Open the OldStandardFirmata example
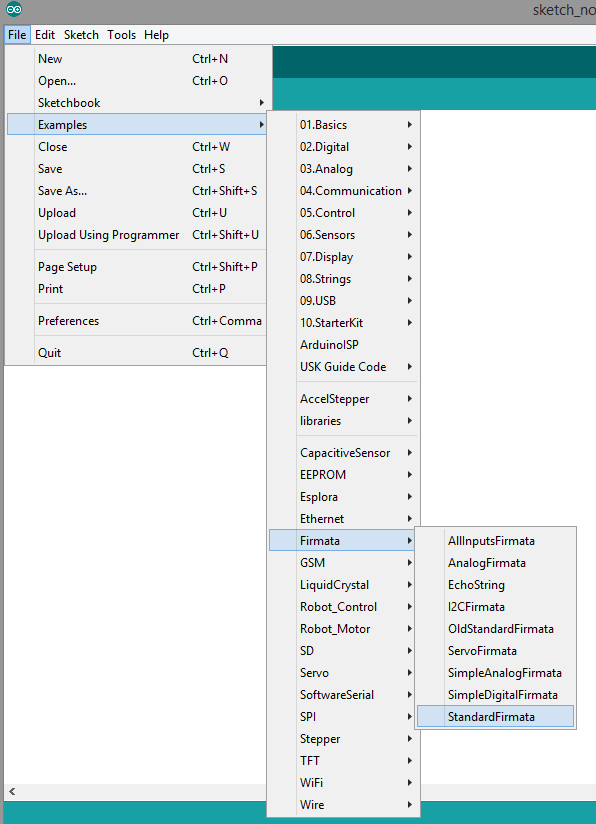 pyautogui.click(x=496, y=629)
